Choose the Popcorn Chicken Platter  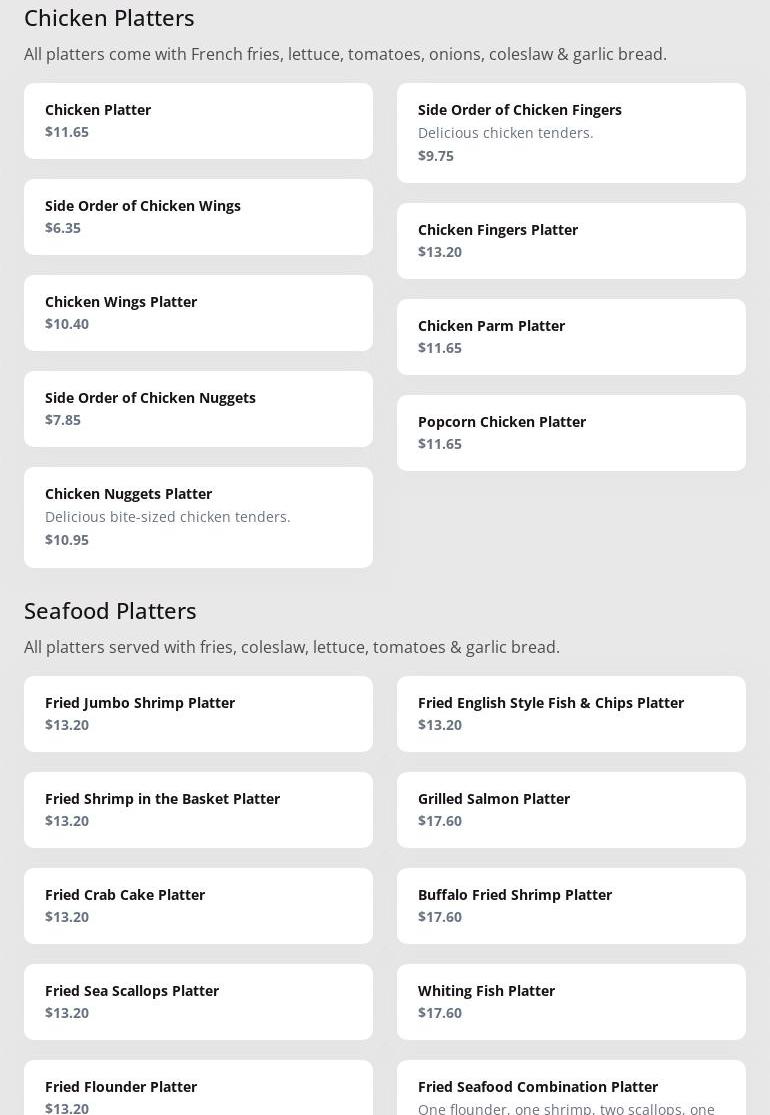571,433
